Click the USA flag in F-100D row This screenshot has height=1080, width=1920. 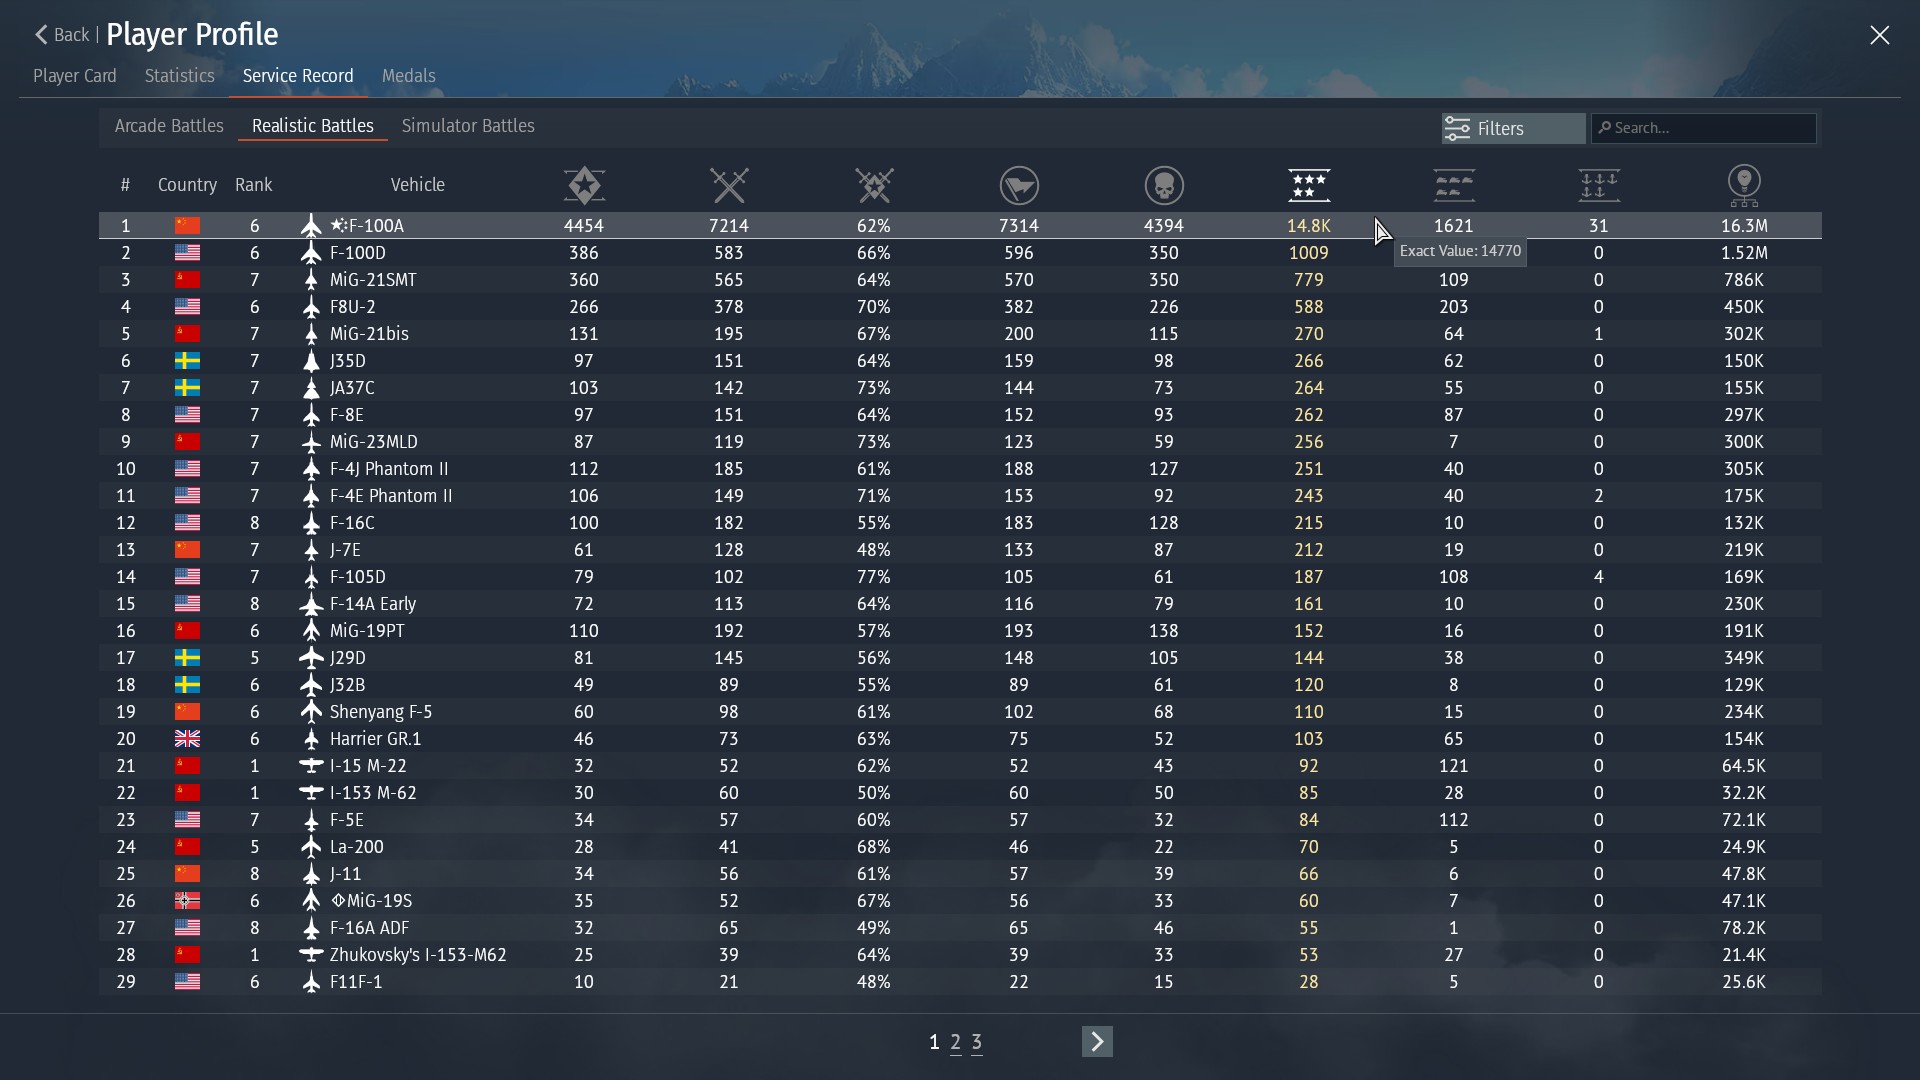tap(187, 253)
